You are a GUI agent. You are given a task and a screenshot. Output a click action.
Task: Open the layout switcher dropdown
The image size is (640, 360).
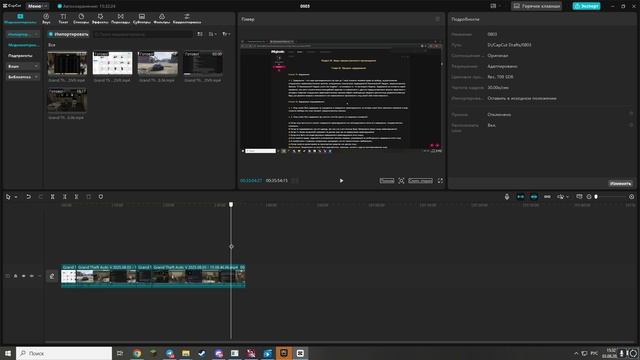click(495, 6)
